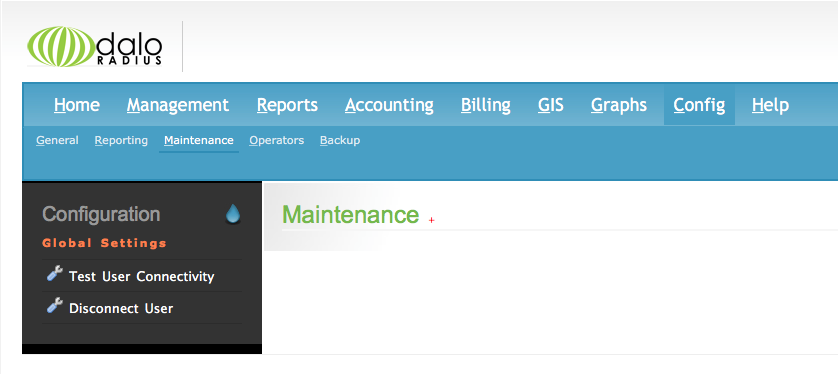
Task: Open the Test User Connectivity link
Action: click(x=142, y=277)
